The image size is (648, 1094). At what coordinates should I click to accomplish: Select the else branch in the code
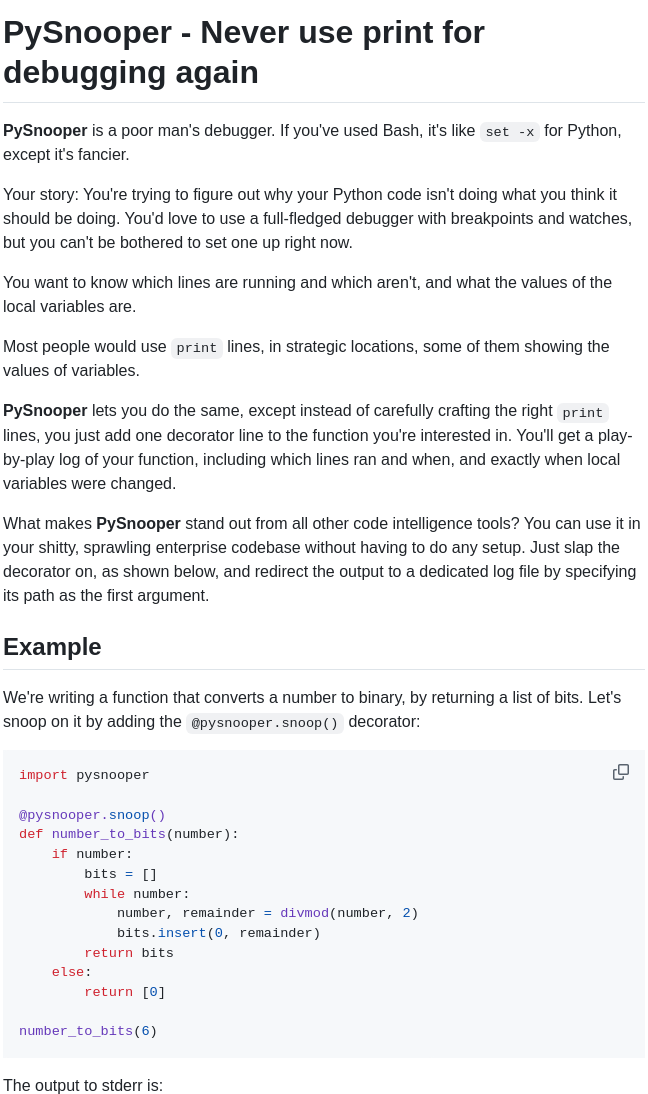click(68, 972)
